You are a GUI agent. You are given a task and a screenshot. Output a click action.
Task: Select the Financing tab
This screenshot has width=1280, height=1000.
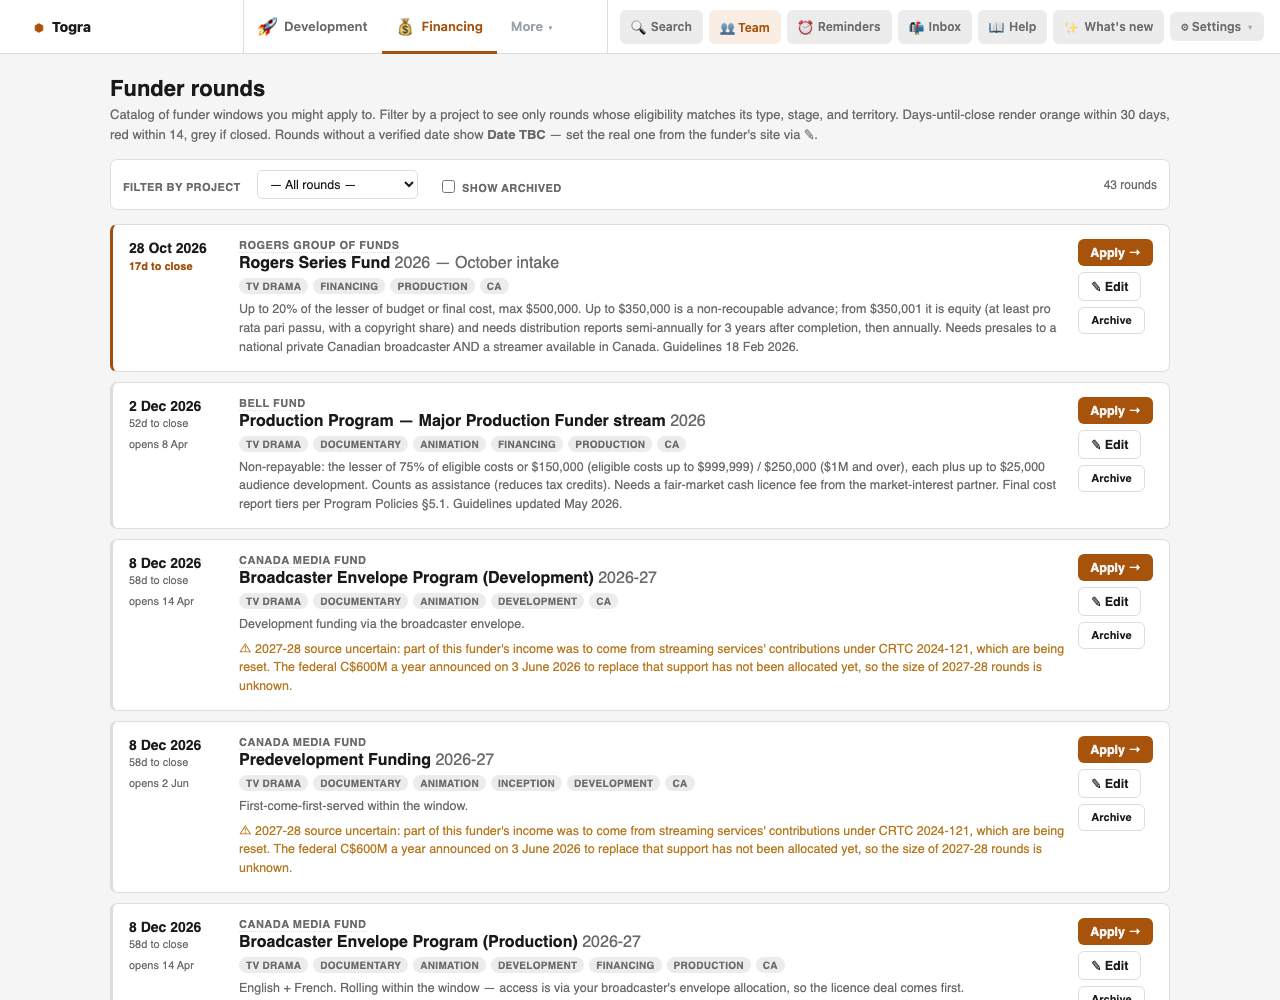[x=439, y=27]
